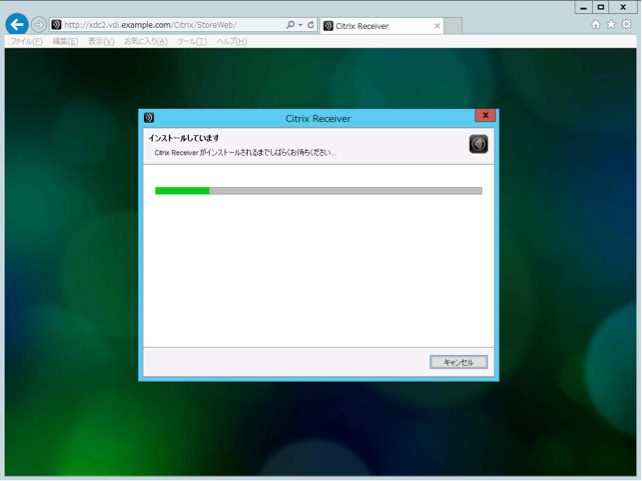Open the ファイル(F) menu
Image resolution: width=642 pixels, height=481 pixels.
[26, 42]
